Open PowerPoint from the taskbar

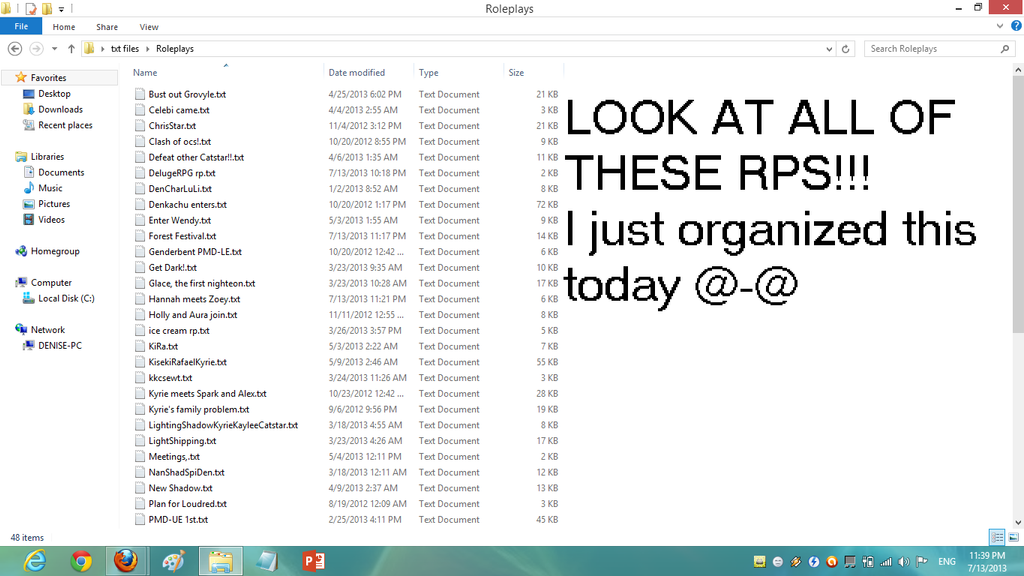314,561
